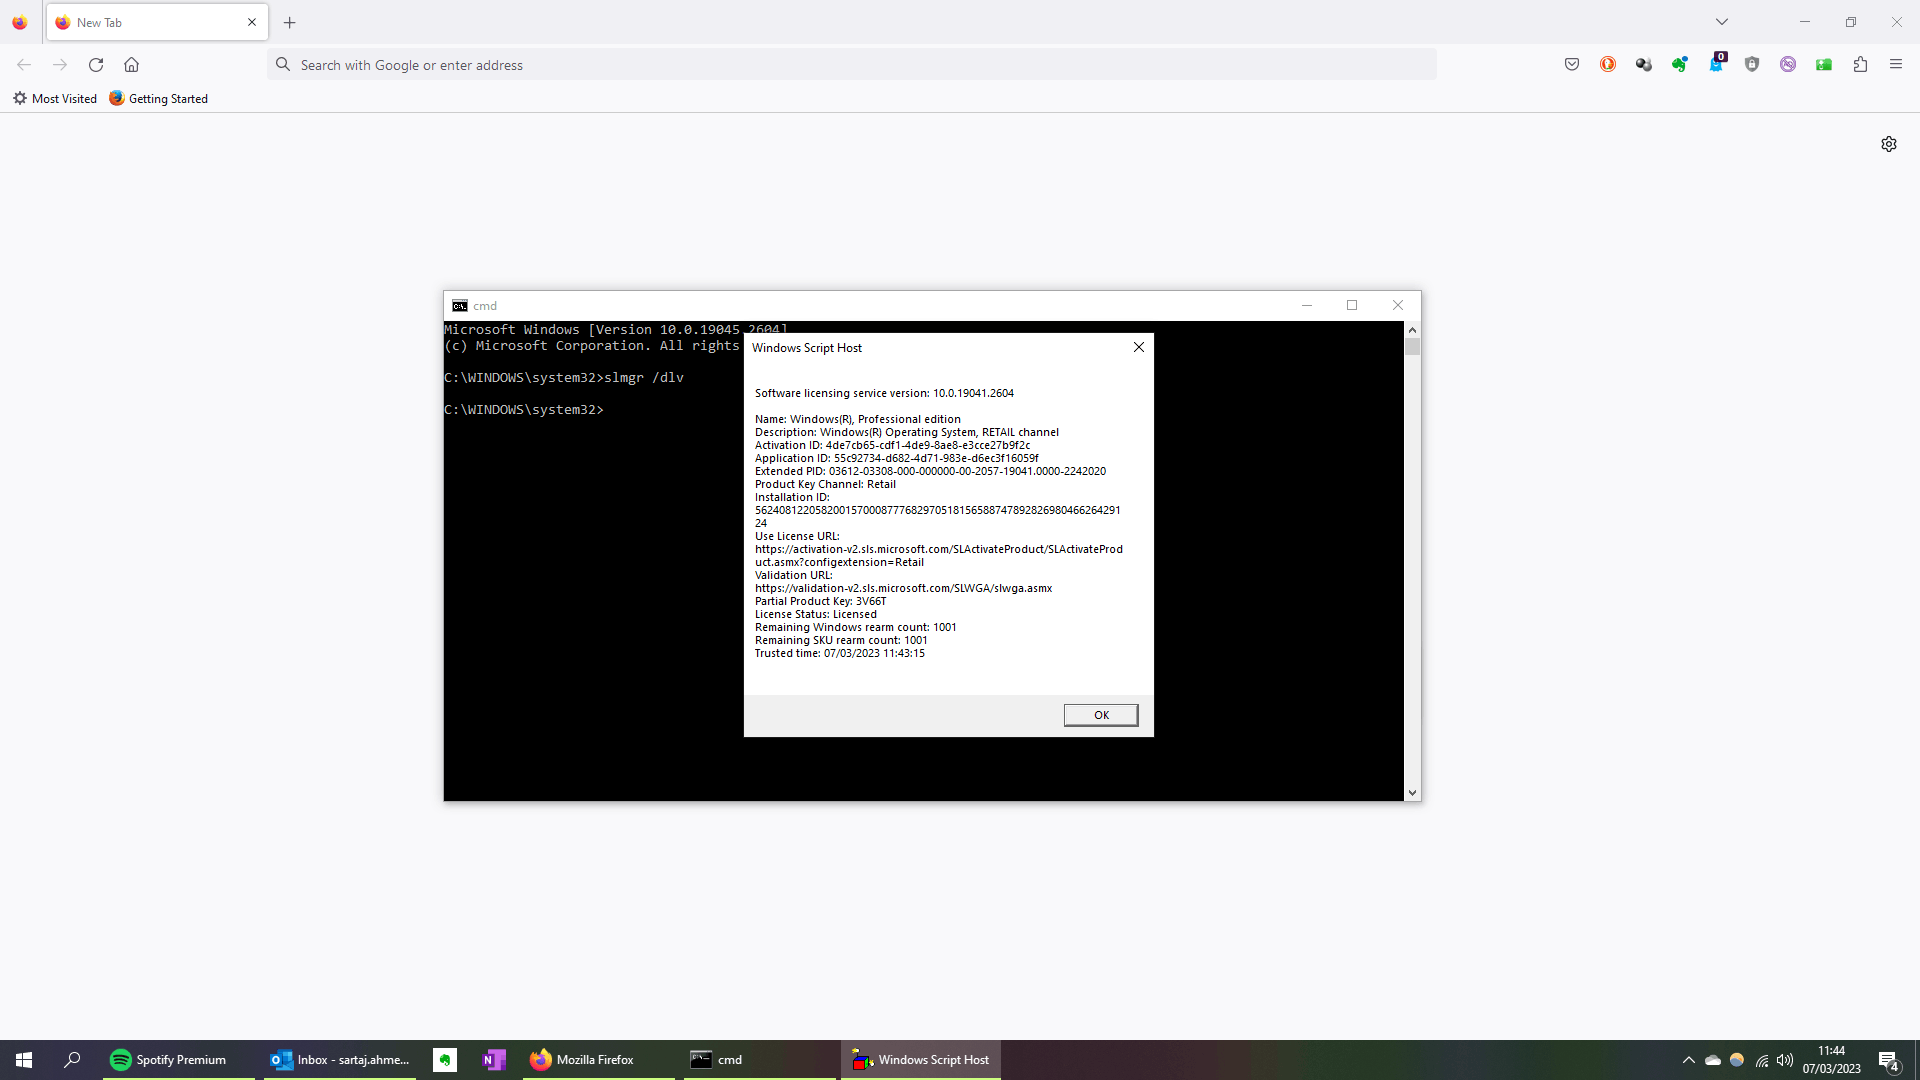The image size is (1920, 1080).
Task: Open the Firefox extensions puzzle icon
Action: (x=1860, y=64)
